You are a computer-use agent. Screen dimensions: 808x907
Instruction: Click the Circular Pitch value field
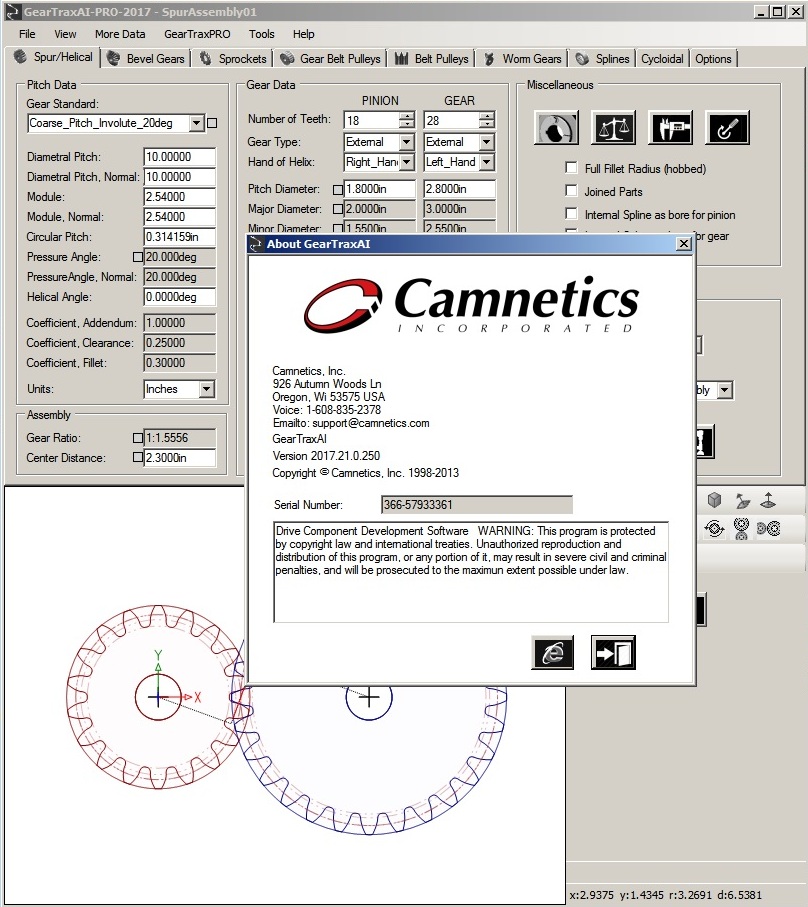[x=179, y=237]
